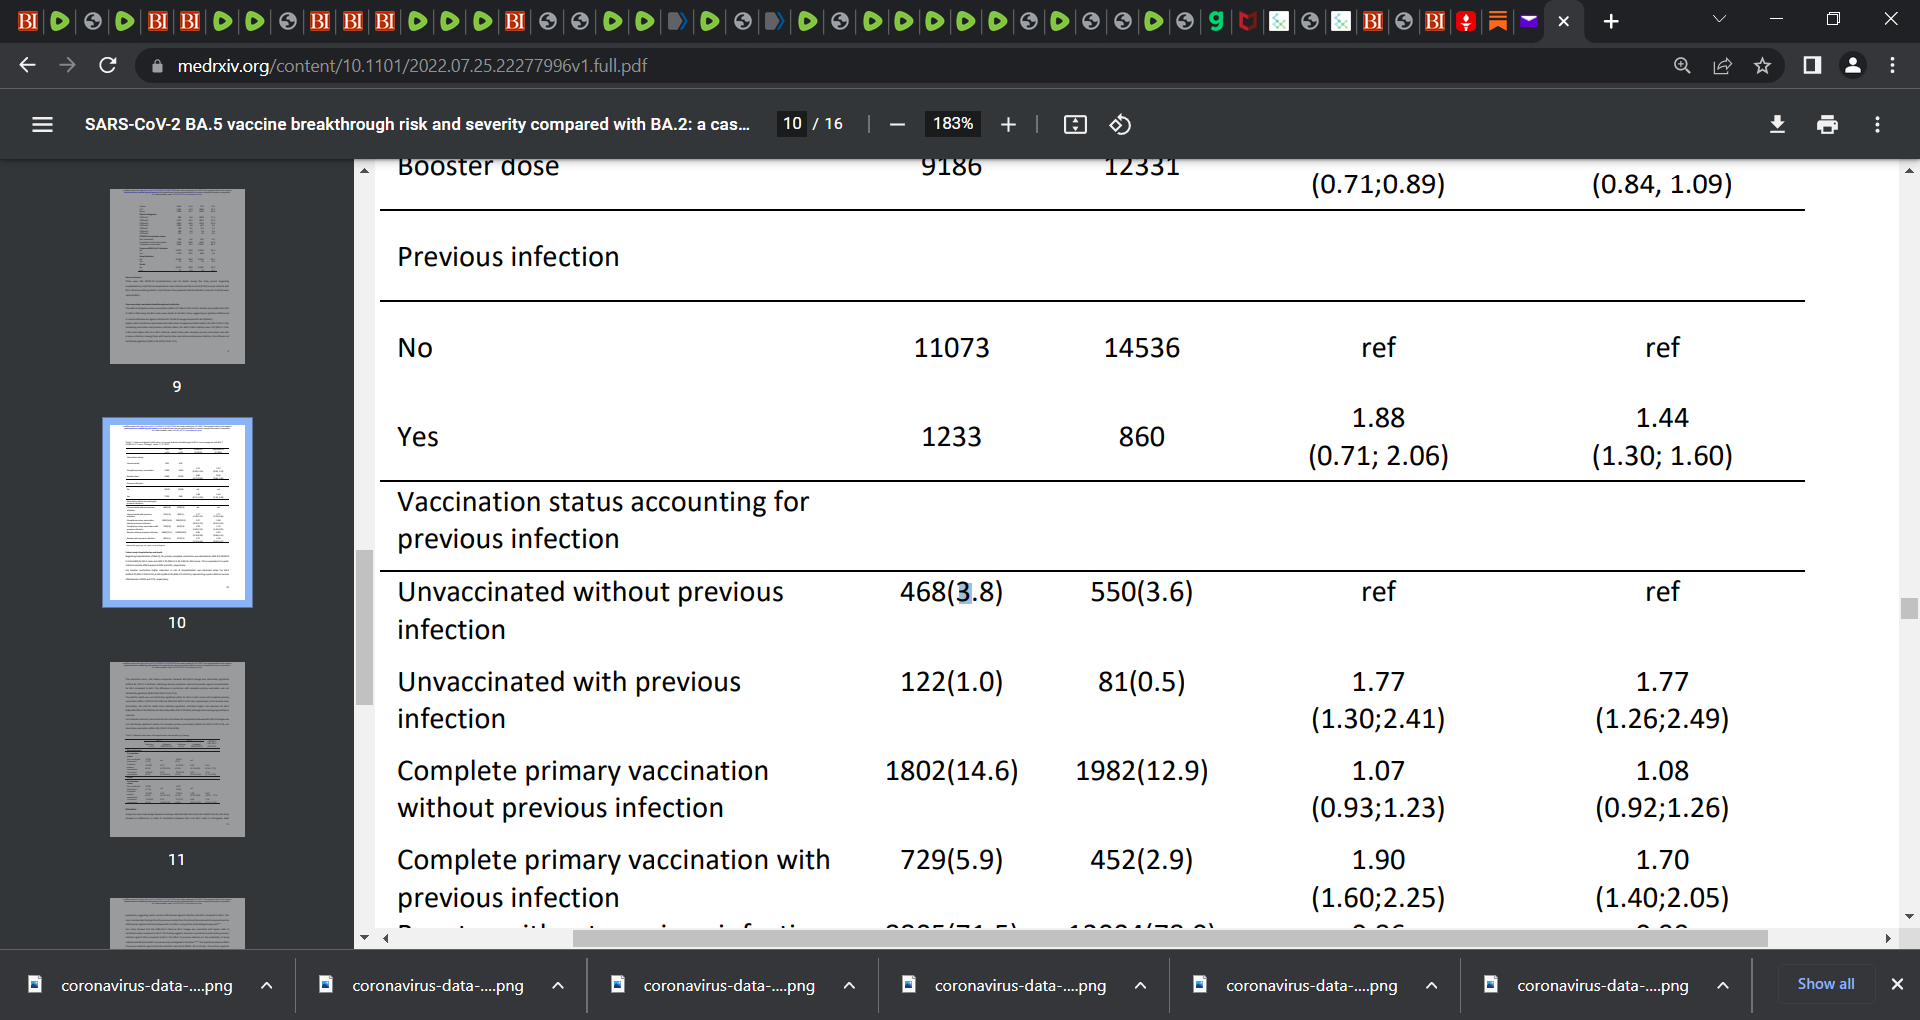The height and width of the screenshot is (1020, 1920).
Task: Click the zoom in plus icon
Action: tap(1008, 125)
